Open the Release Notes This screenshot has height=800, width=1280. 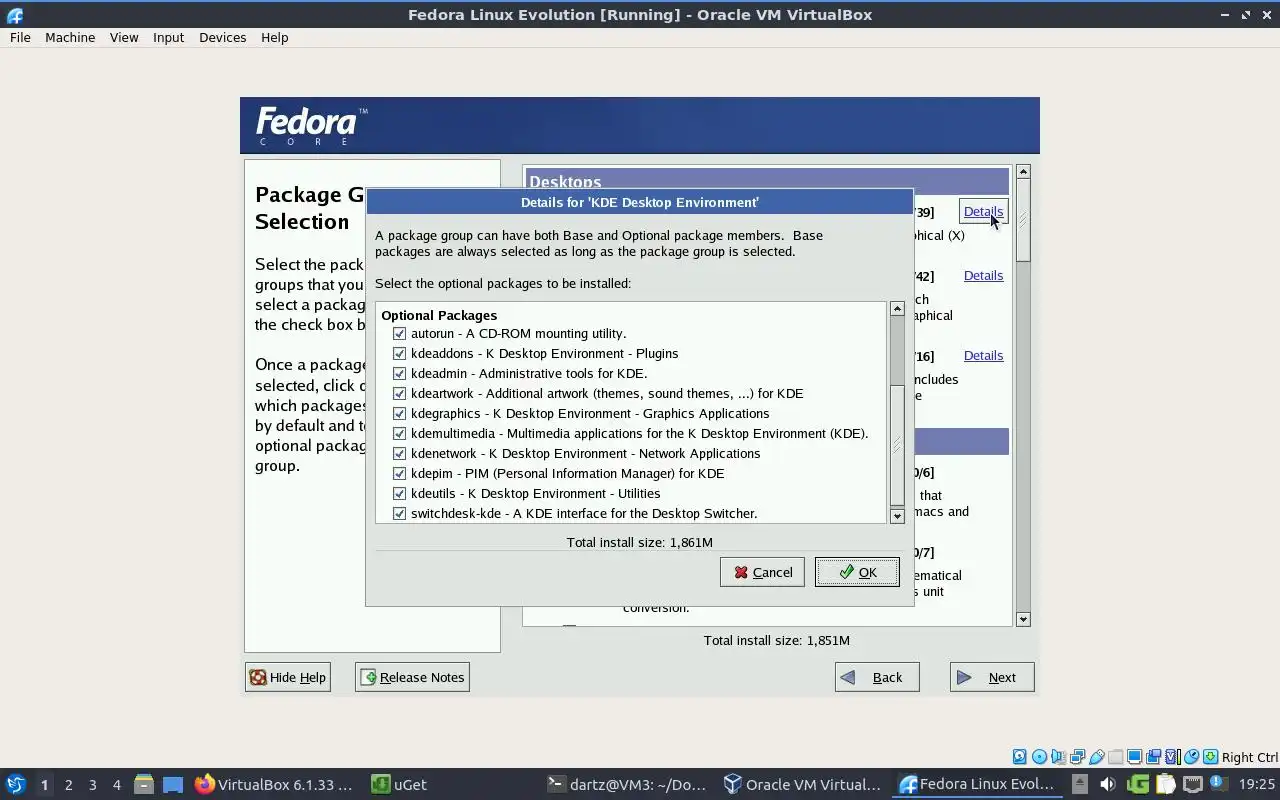pos(412,677)
